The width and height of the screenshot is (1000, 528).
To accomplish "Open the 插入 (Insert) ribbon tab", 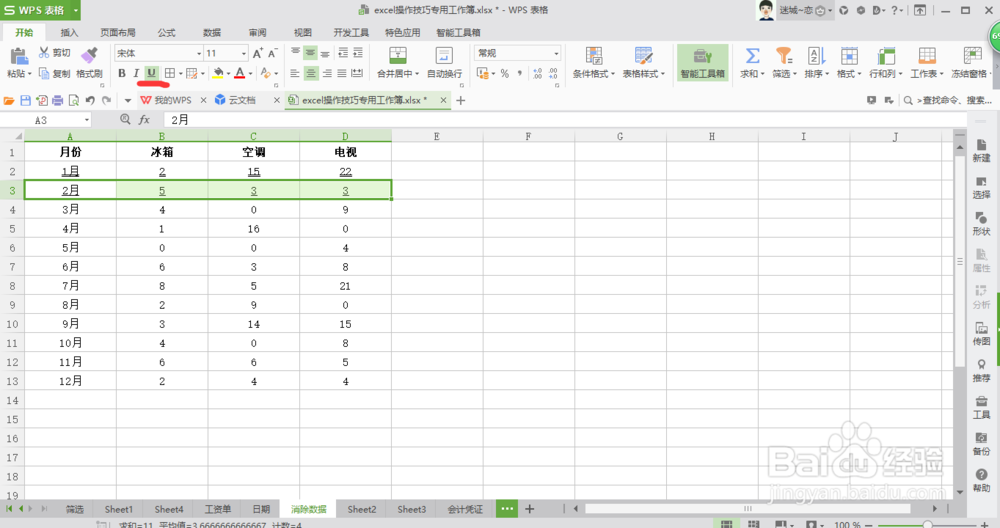I will (x=69, y=33).
